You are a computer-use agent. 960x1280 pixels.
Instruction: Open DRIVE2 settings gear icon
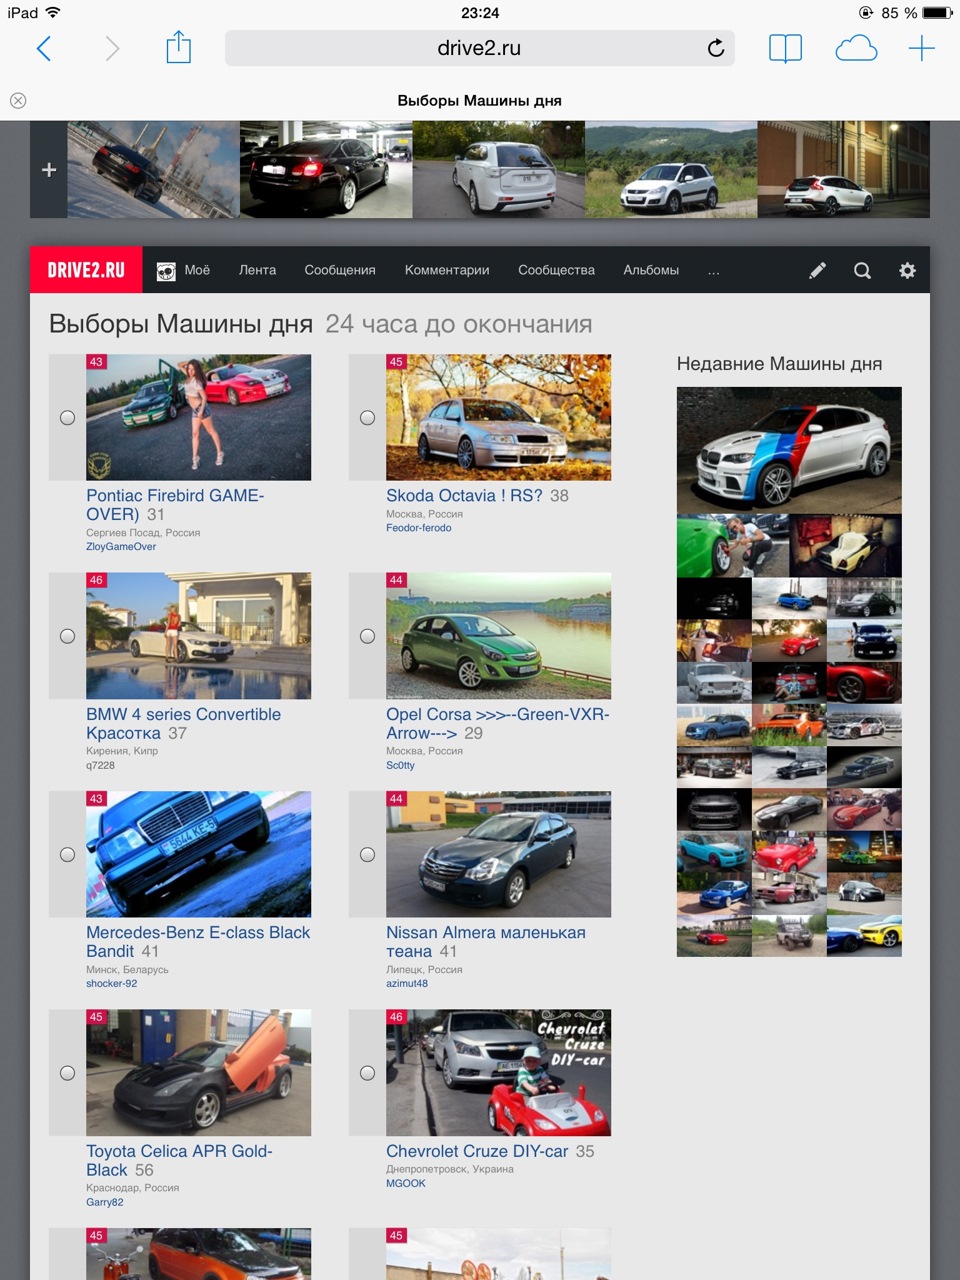click(x=907, y=270)
